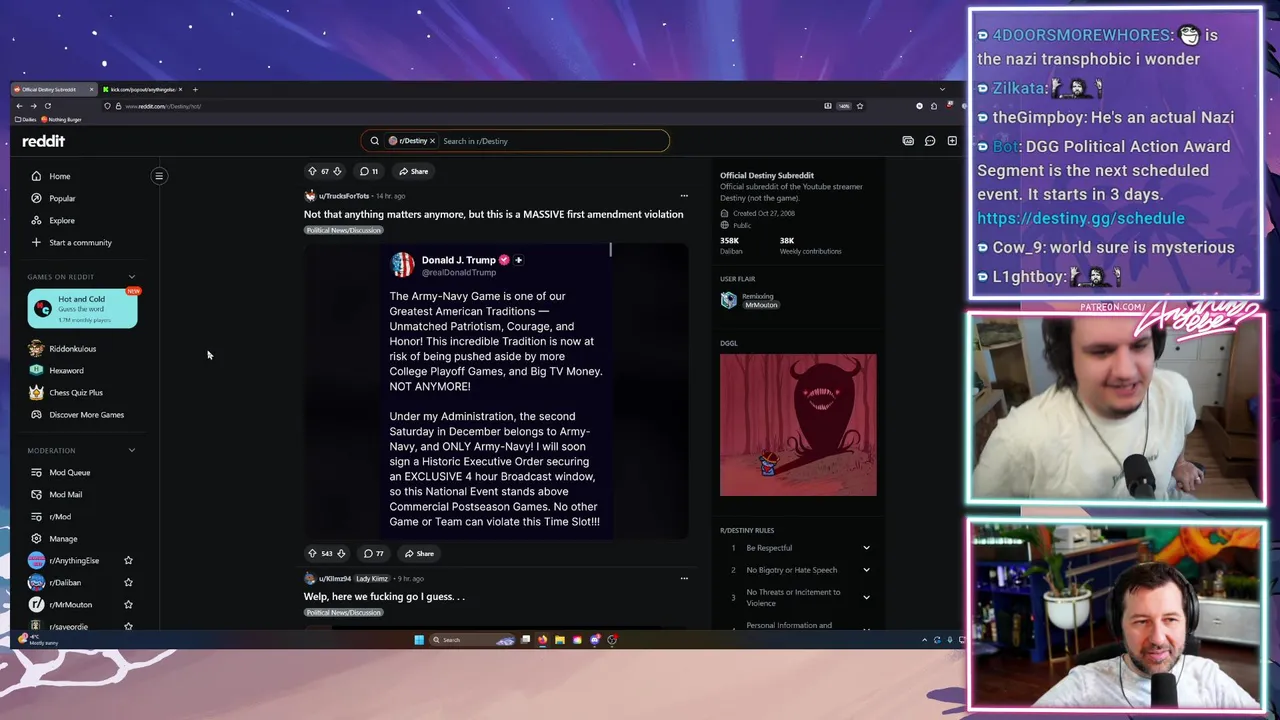Go forward with browser forward arrow

click(x=33, y=106)
